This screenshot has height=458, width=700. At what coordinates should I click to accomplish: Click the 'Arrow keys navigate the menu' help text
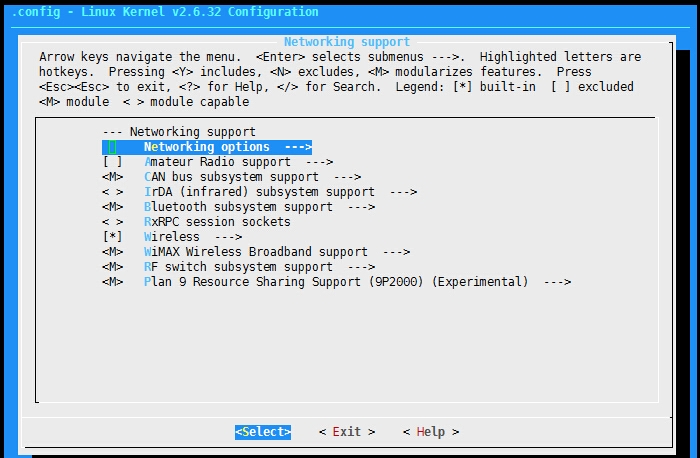point(140,57)
